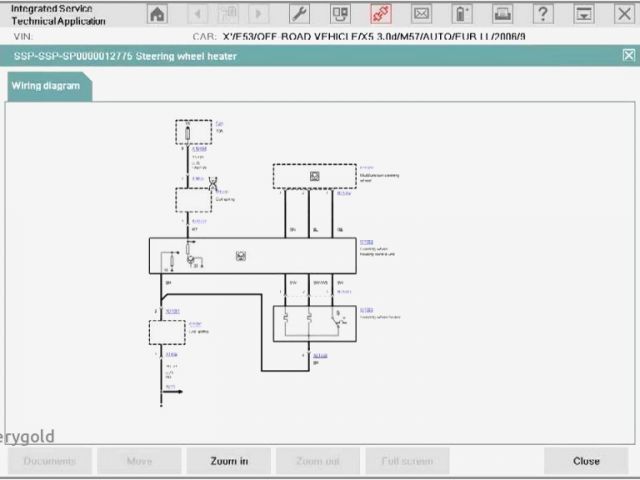
Task: Open the envelope messages icon
Action: pos(421,14)
